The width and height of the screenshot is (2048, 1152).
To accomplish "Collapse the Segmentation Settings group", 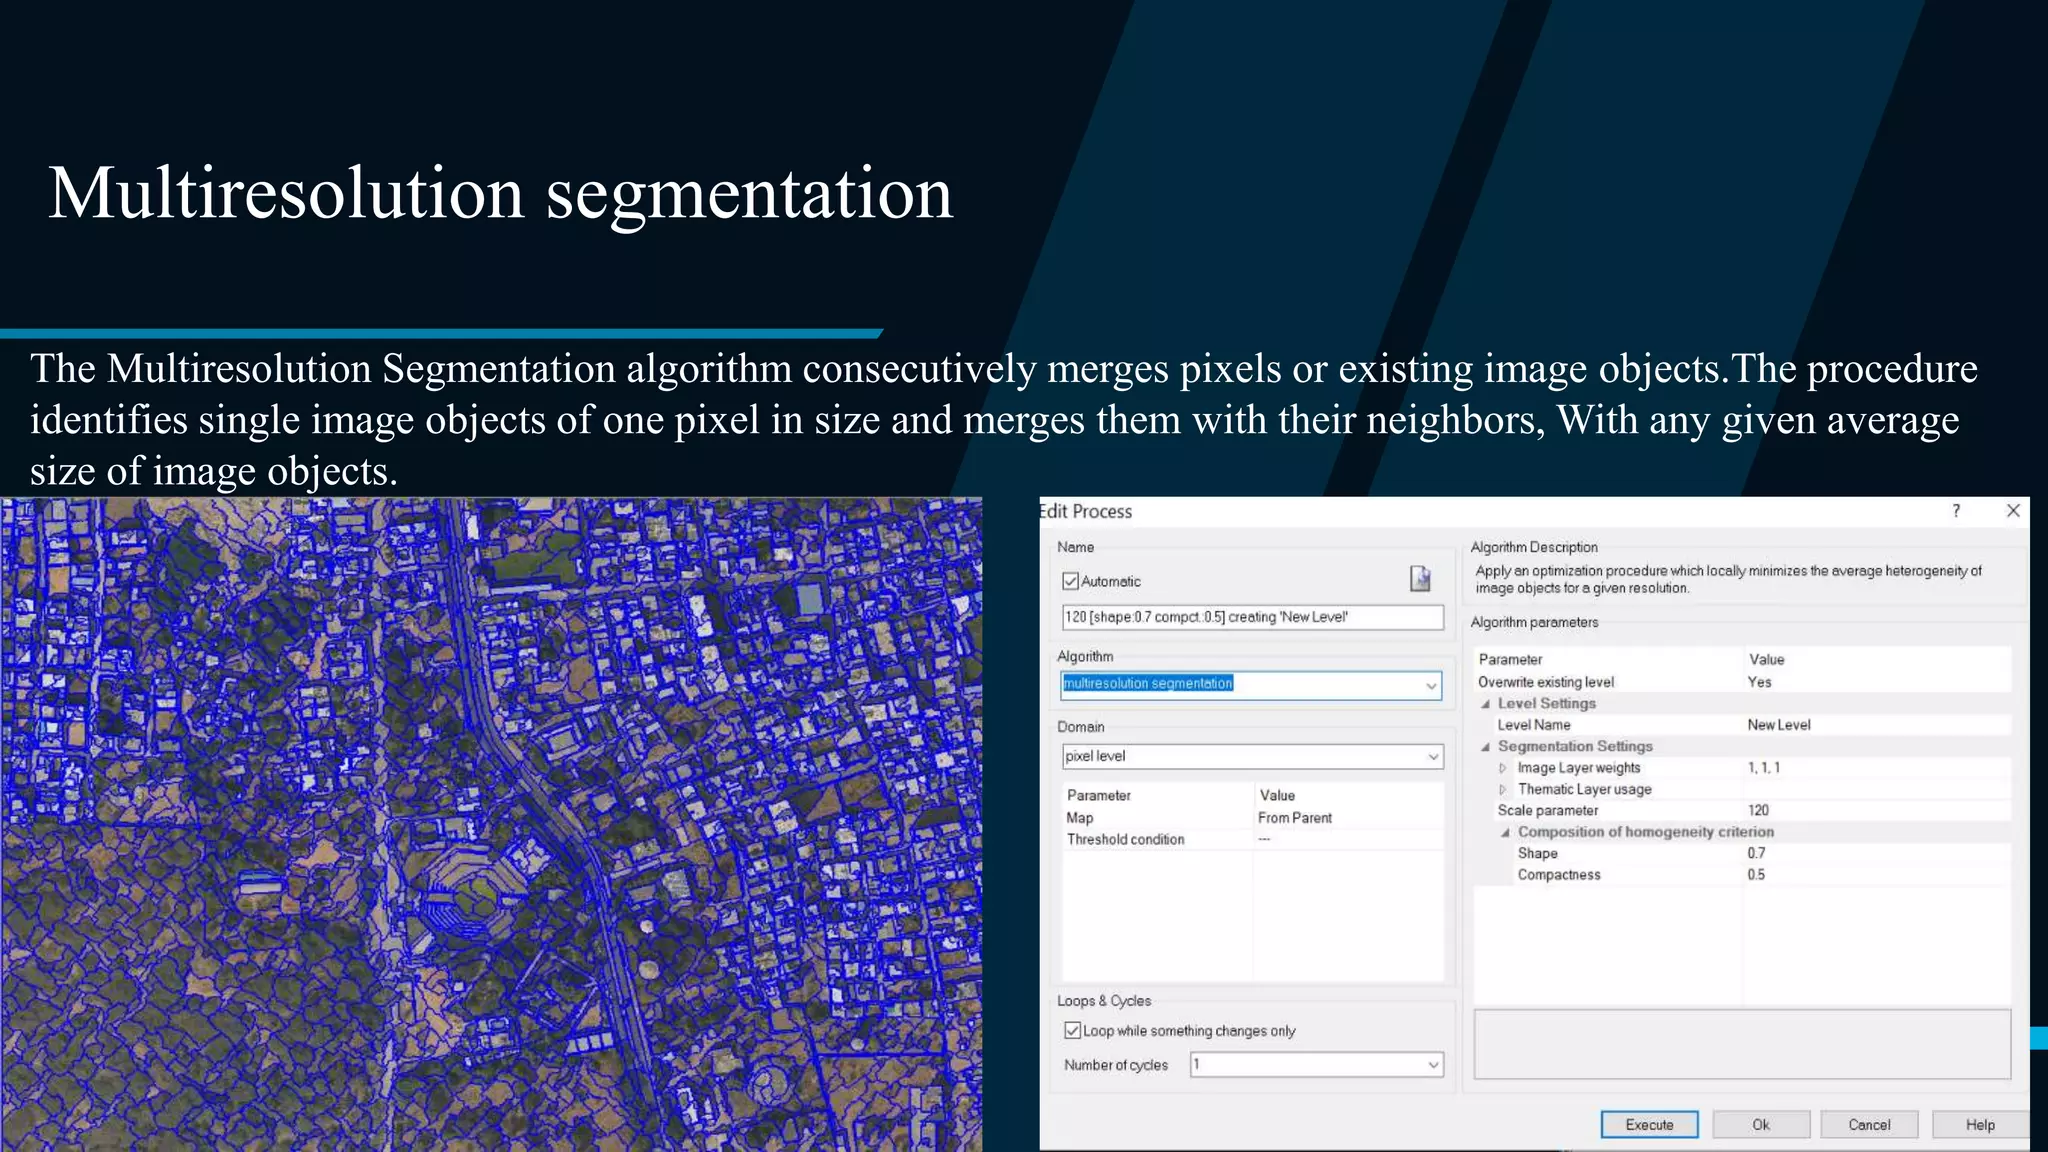I will (1486, 747).
